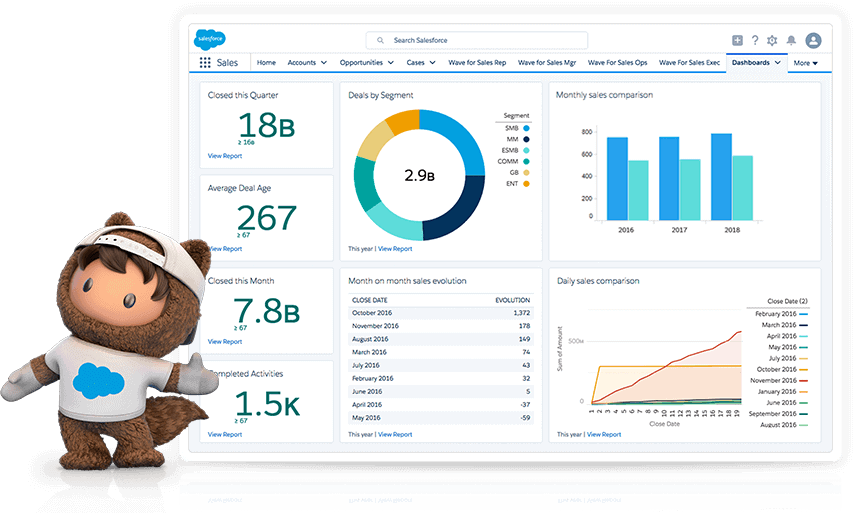Image resolution: width=858 pixels, height=513 pixels.
Task: Click the 1.5K Completed Activities metric
Action: (x=268, y=404)
